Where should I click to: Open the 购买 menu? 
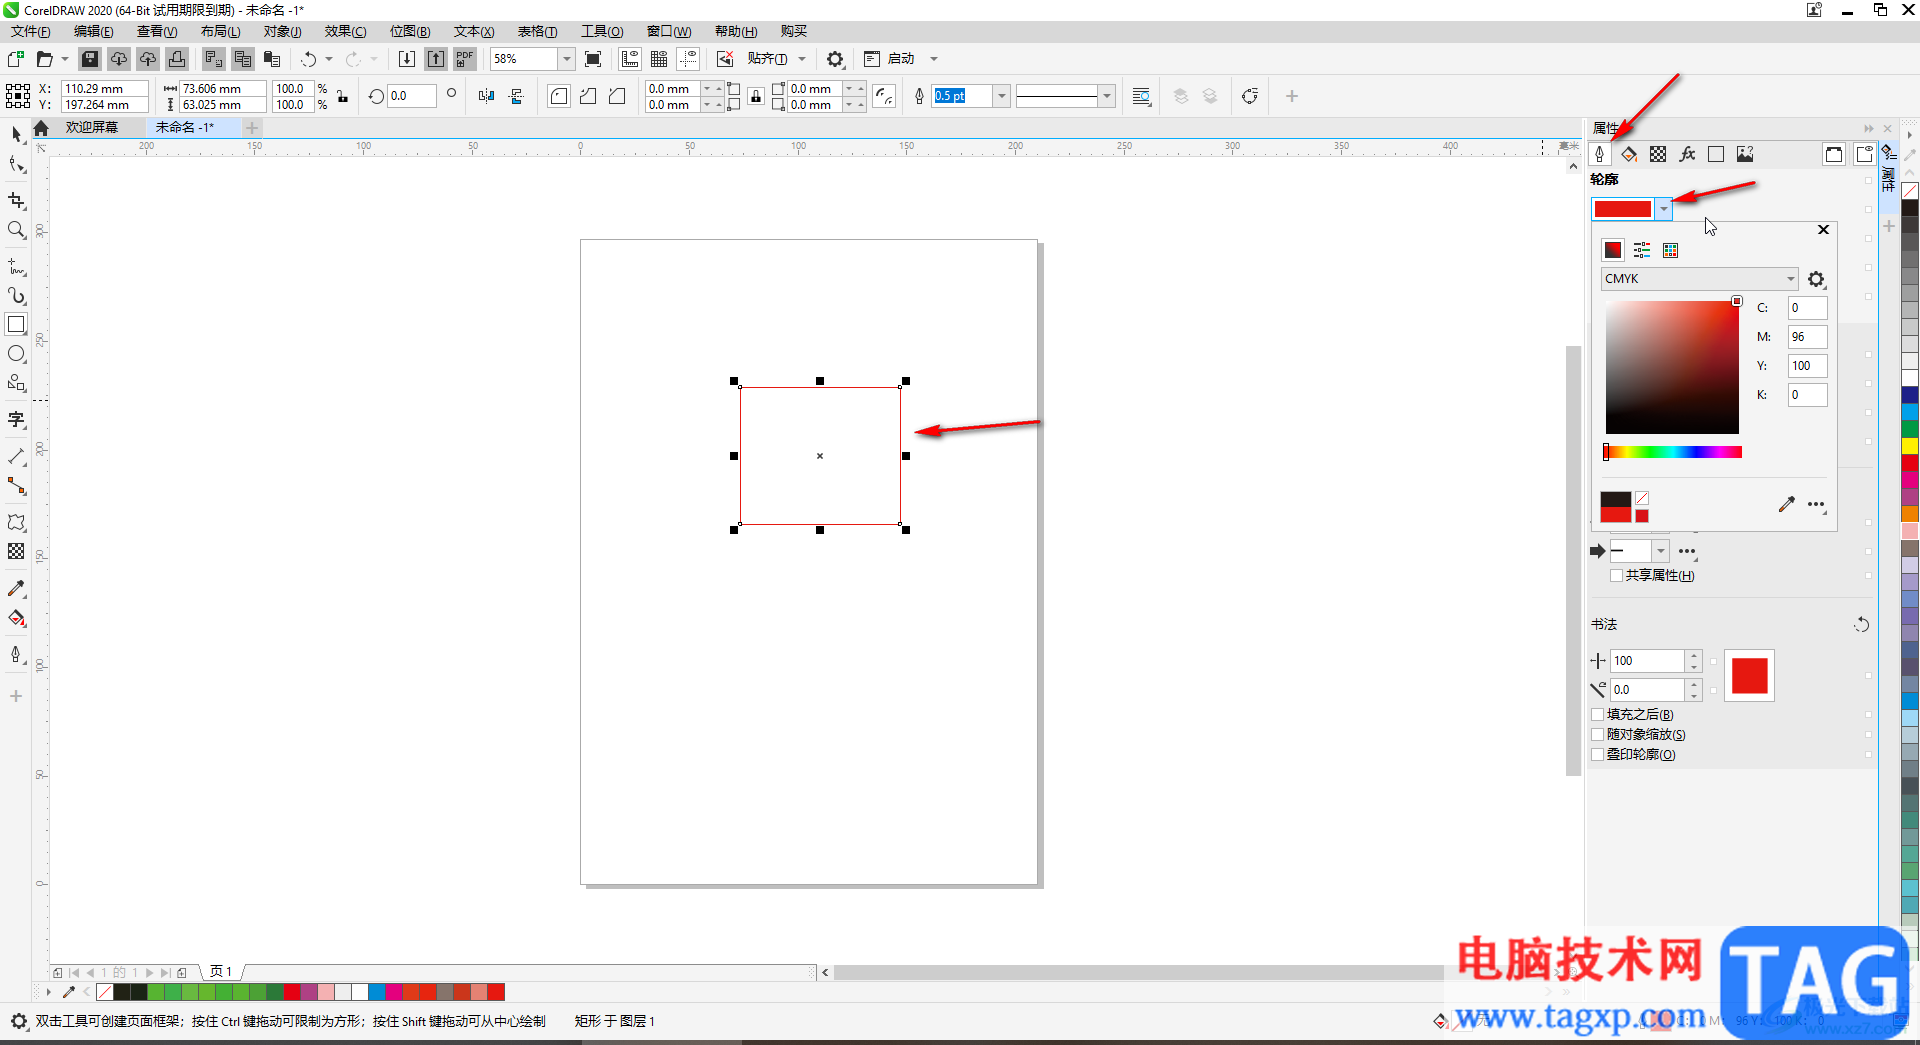[x=794, y=31]
